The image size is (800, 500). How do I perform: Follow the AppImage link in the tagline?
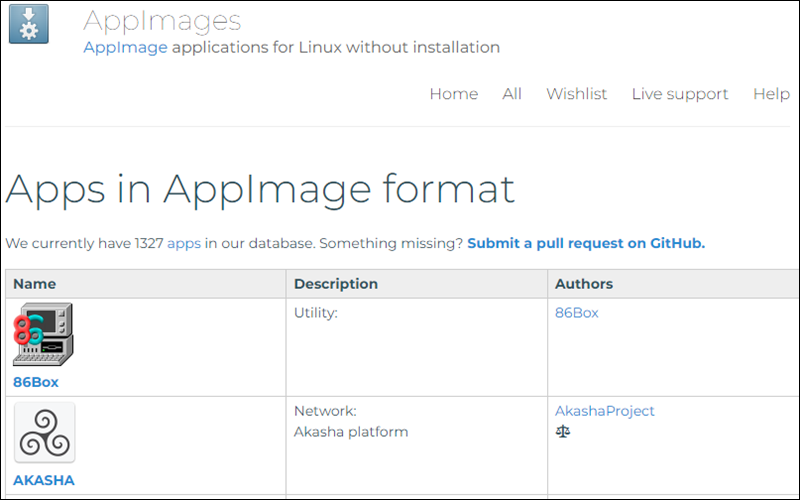pyautogui.click(x=125, y=47)
